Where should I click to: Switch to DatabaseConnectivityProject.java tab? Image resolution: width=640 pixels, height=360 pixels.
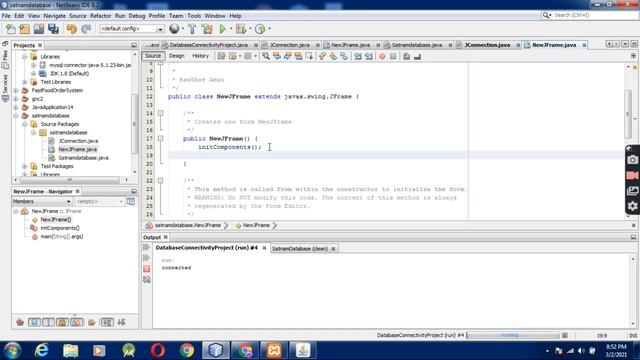click(x=209, y=45)
